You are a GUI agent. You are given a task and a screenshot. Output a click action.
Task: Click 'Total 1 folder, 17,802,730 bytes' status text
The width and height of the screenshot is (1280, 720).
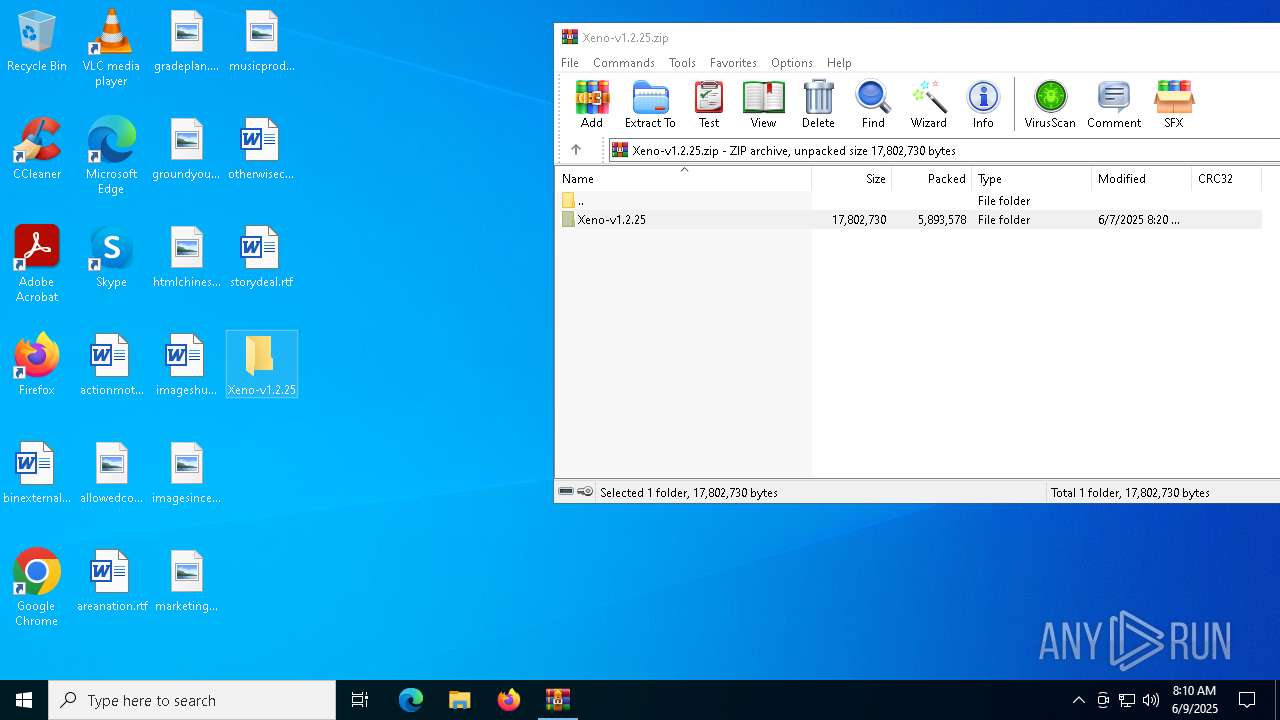click(x=1130, y=493)
